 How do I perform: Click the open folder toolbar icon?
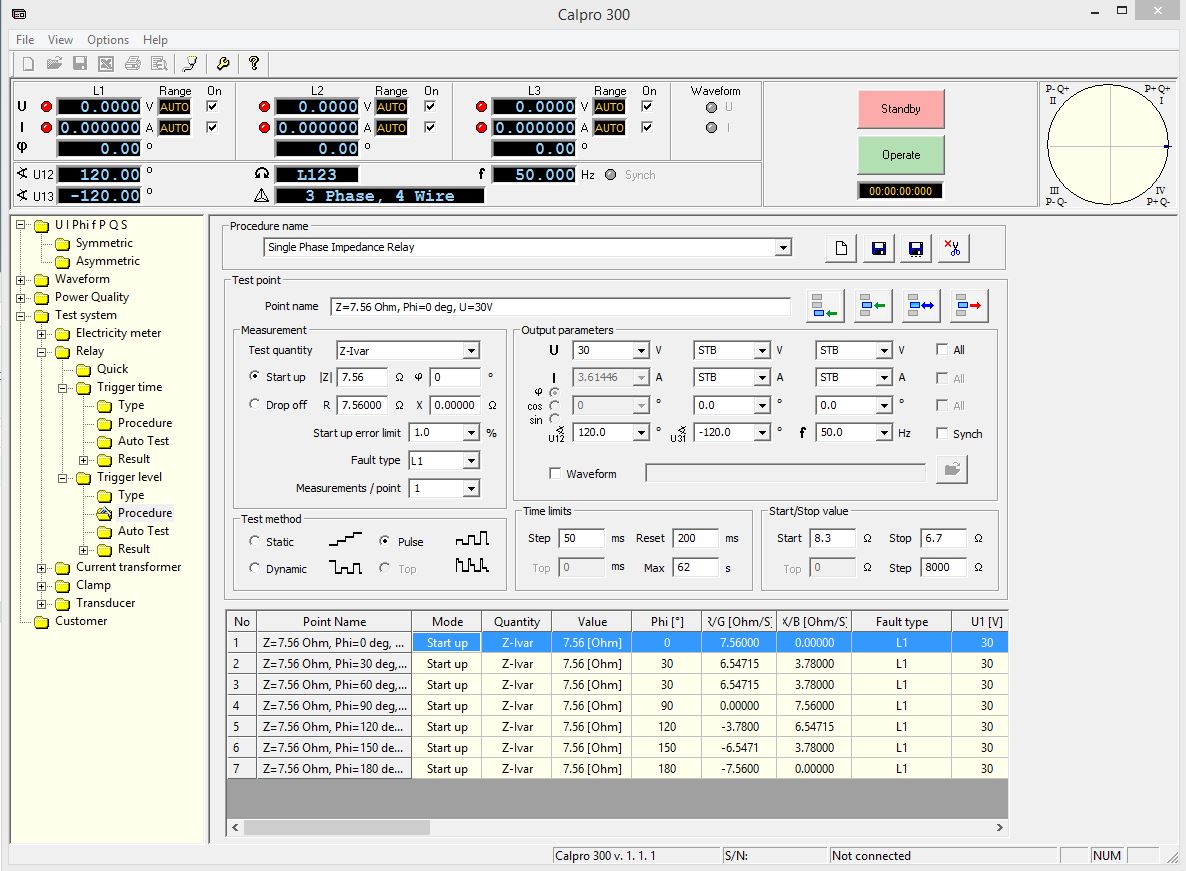pos(54,64)
